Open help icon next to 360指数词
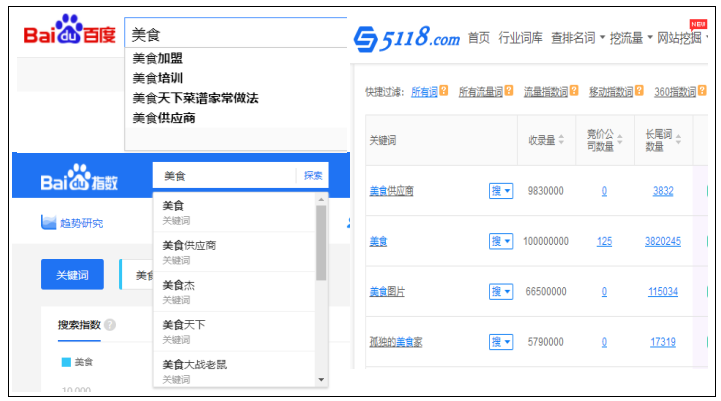The height and width of the screenshot is (401, 721). (x=702, y=91)
